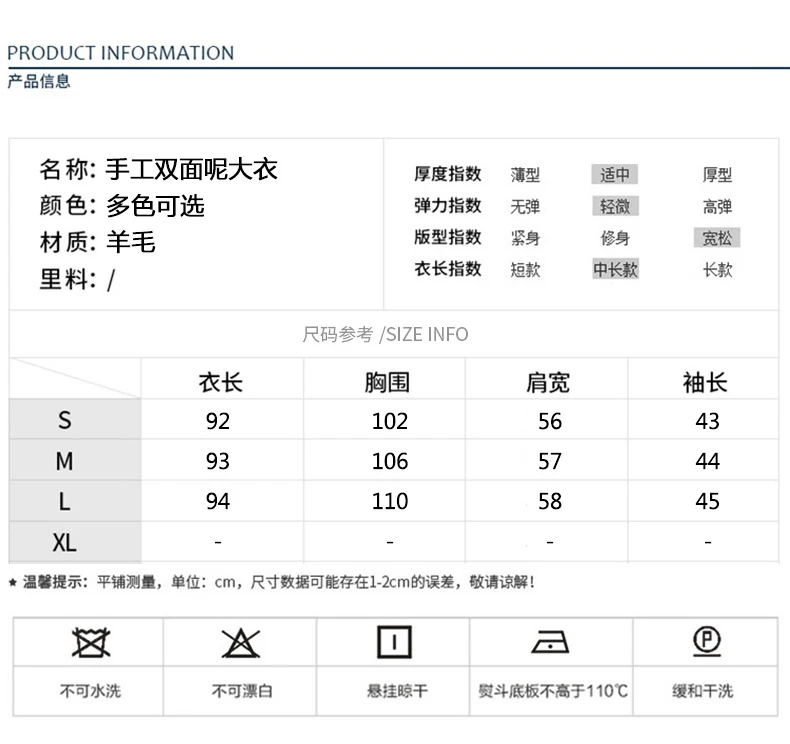Select the 高弹 elasticity option
The height and width of the screenshot is (744, 790).
click(717, 207)
